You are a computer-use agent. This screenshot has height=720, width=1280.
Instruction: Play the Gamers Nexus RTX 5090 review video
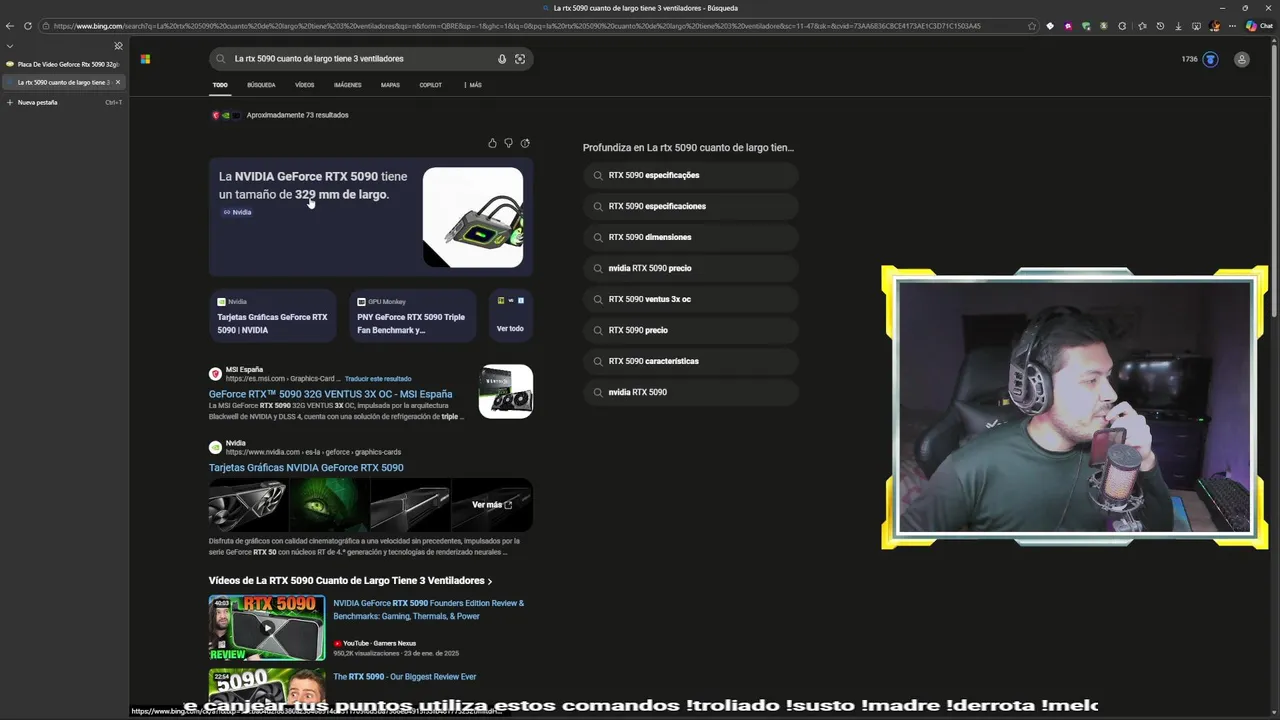[x=267, y=628]
